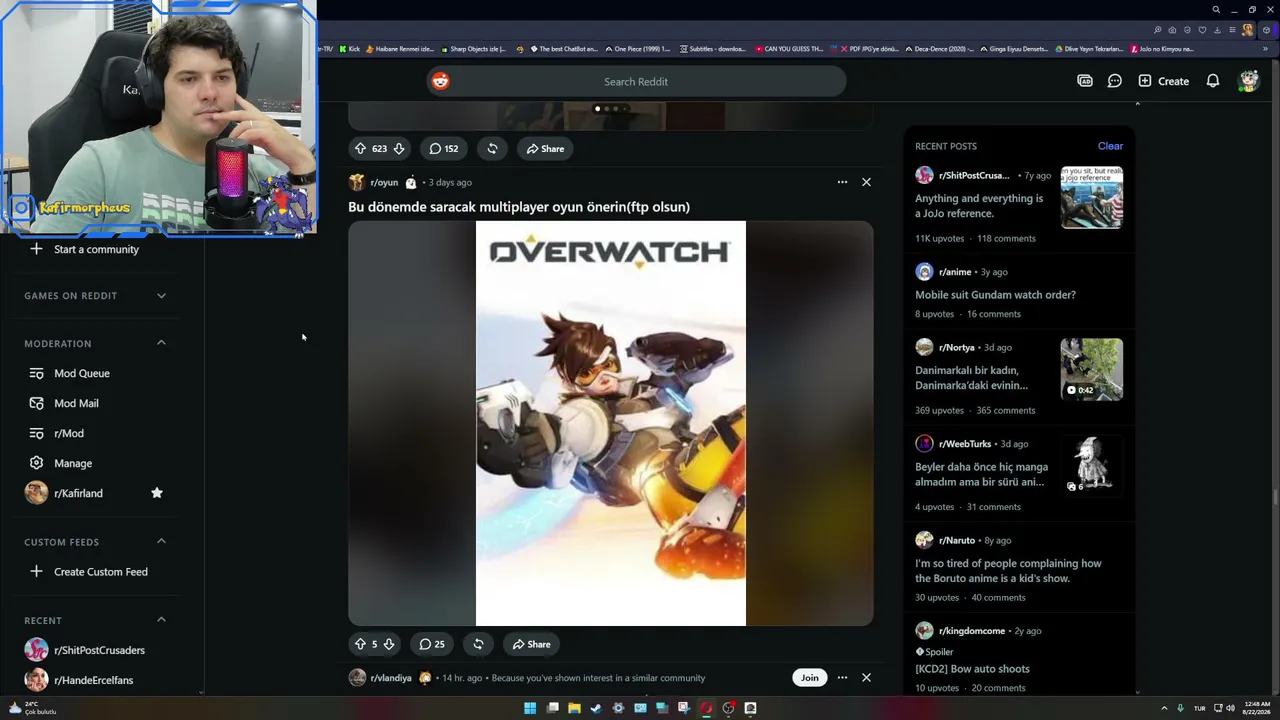Image resolution: width=1280 pixels, height=720 pixels.
Task: Open the Reddit advertise icon
Action: tap(1085, 81)
